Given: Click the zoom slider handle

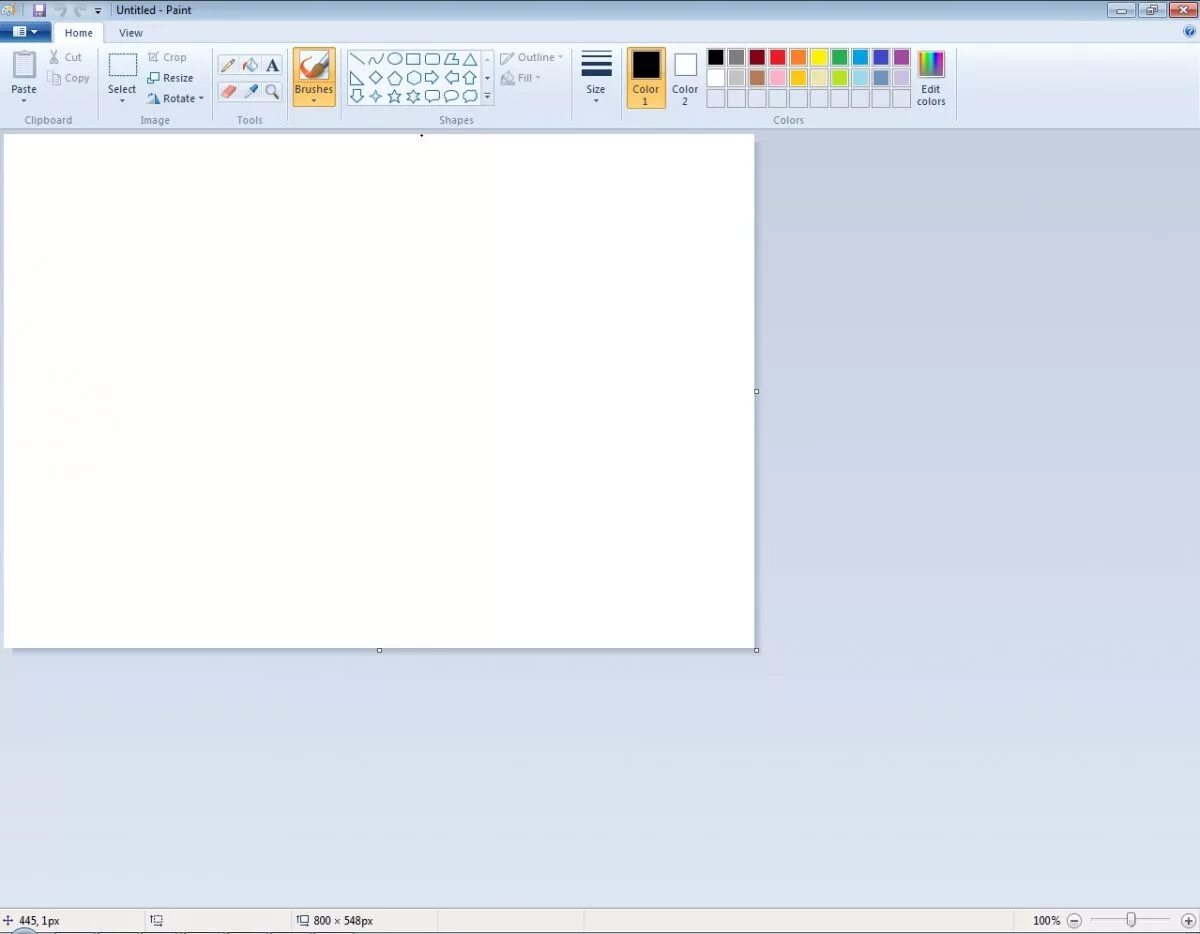Looking at the screenshot, I should coord(1131,920).
